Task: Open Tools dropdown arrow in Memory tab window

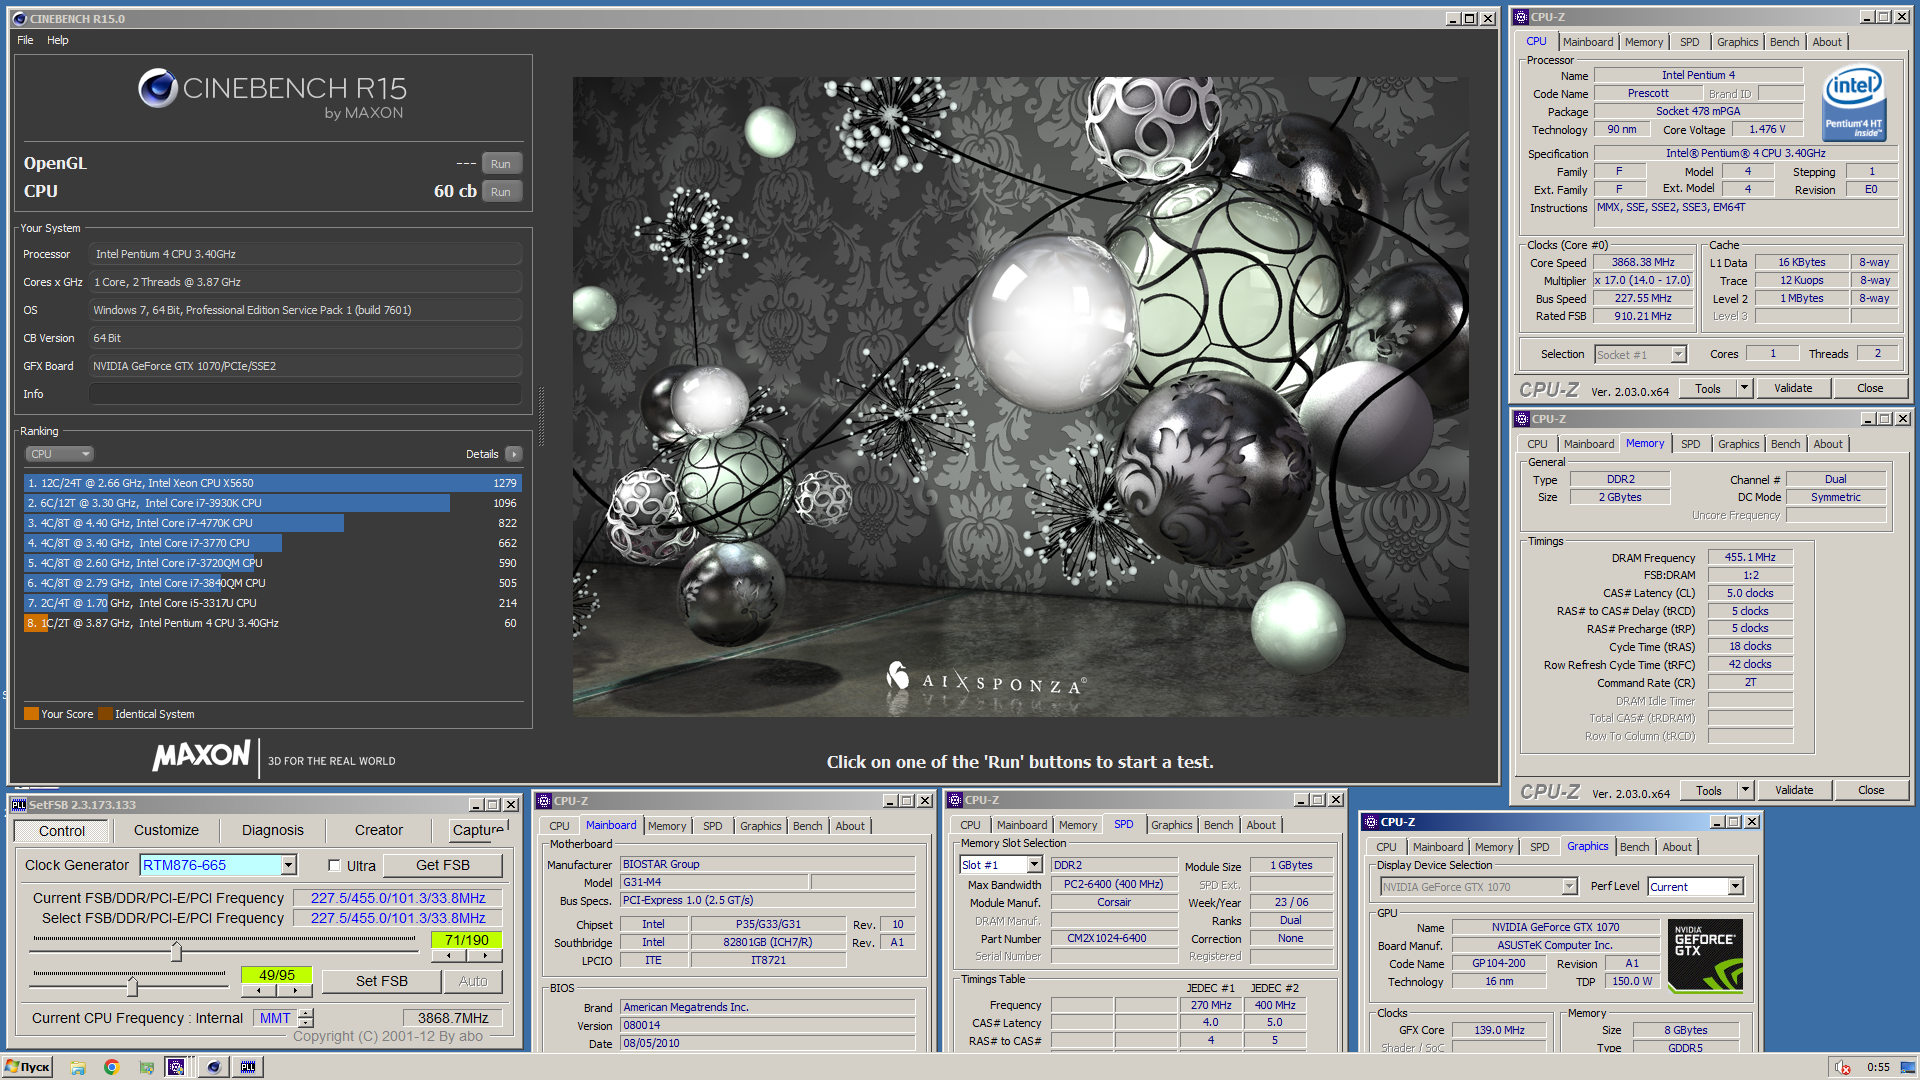Action: tap(1745, 790)
